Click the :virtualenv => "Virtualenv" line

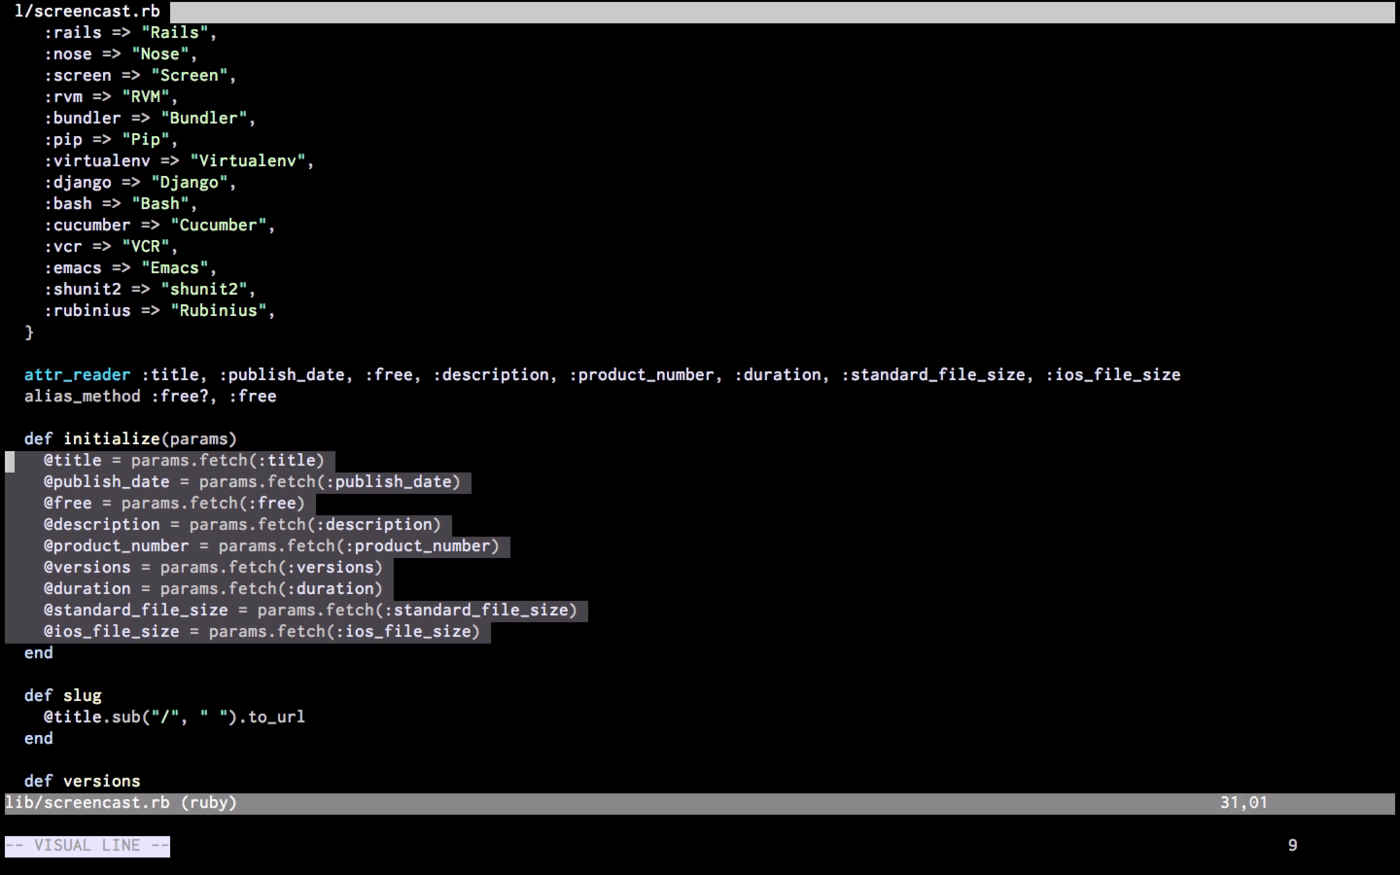point(179,161)
